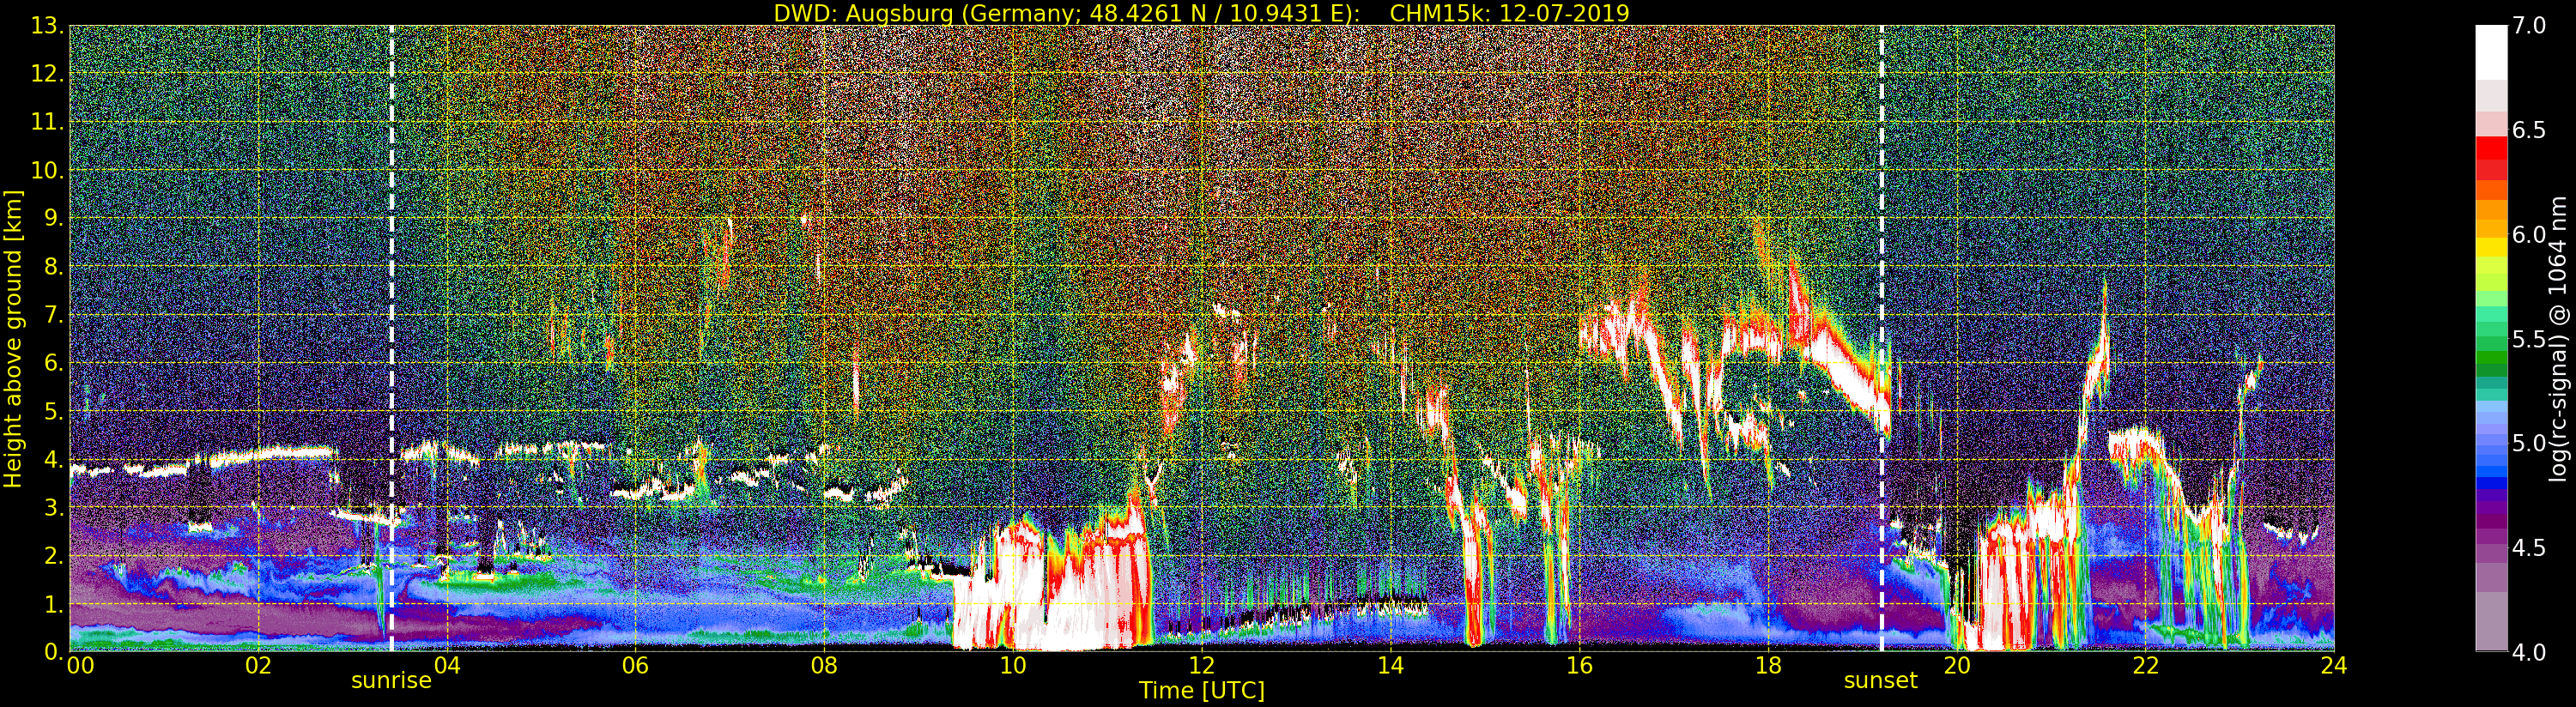
Task: Pick the white top segment of colorbar
Action: pos(2491,50)
